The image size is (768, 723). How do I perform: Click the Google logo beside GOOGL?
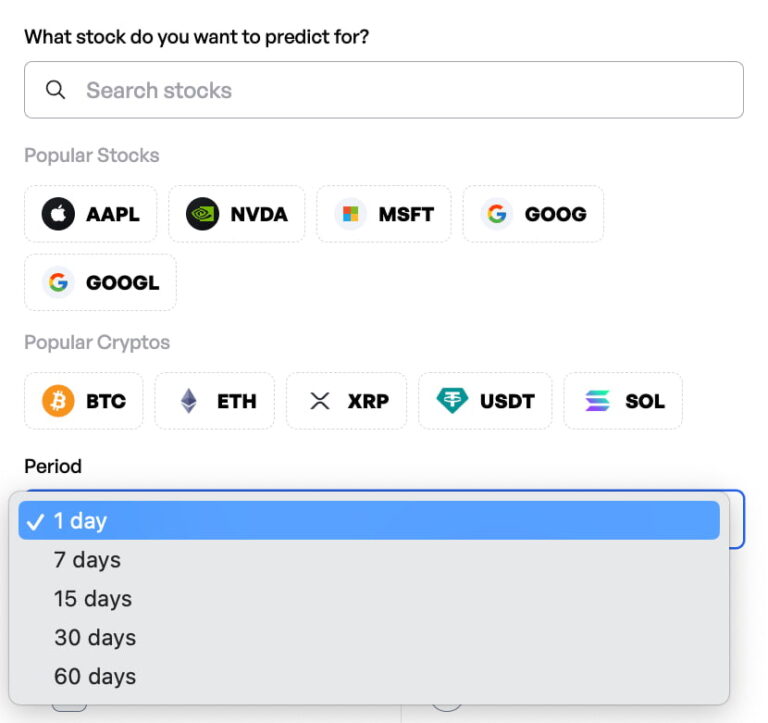click(x=58, y=282)
